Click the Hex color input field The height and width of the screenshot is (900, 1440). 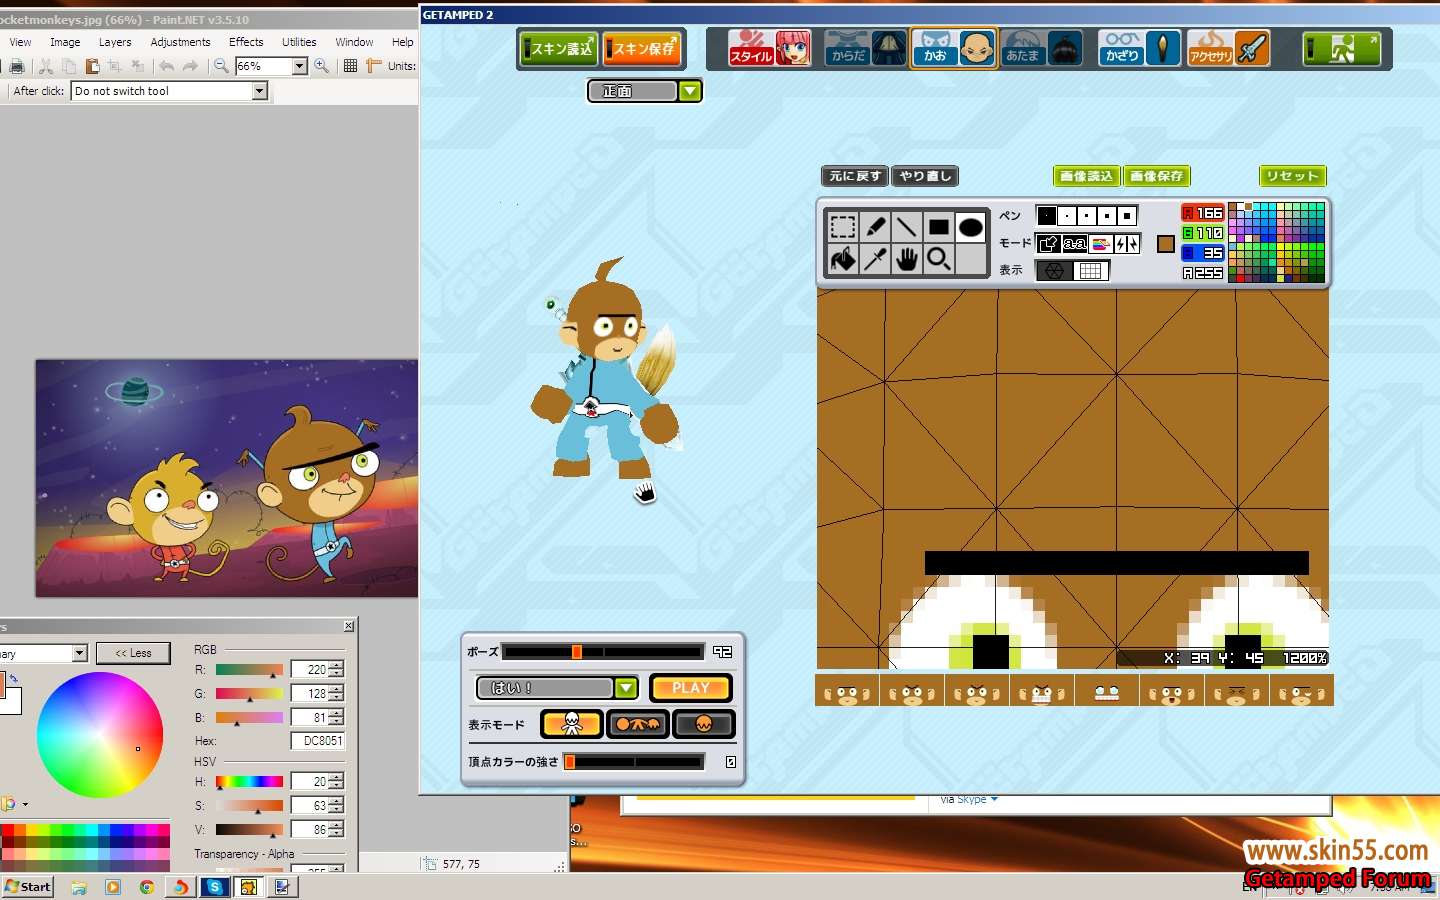(318, 741)
